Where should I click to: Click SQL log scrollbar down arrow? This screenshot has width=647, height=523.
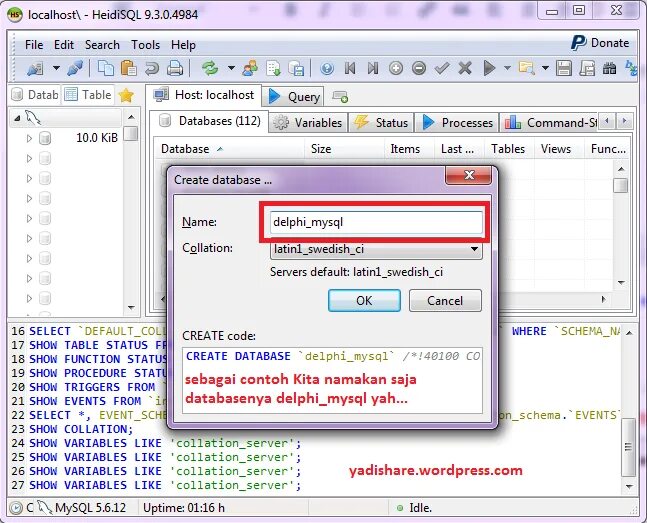tap(629, 487)
